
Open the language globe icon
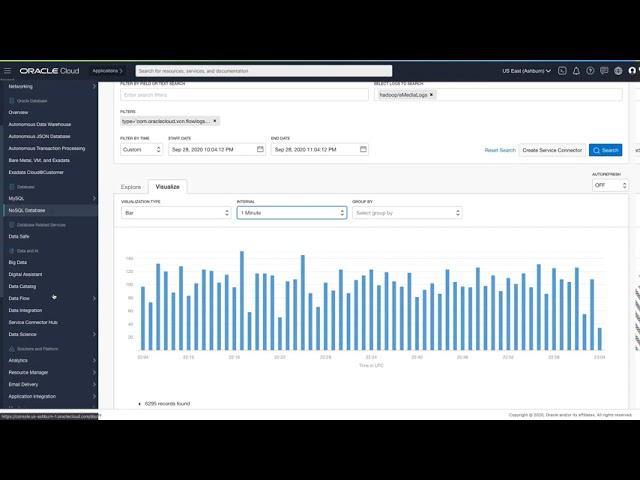(x=618, y=71)
